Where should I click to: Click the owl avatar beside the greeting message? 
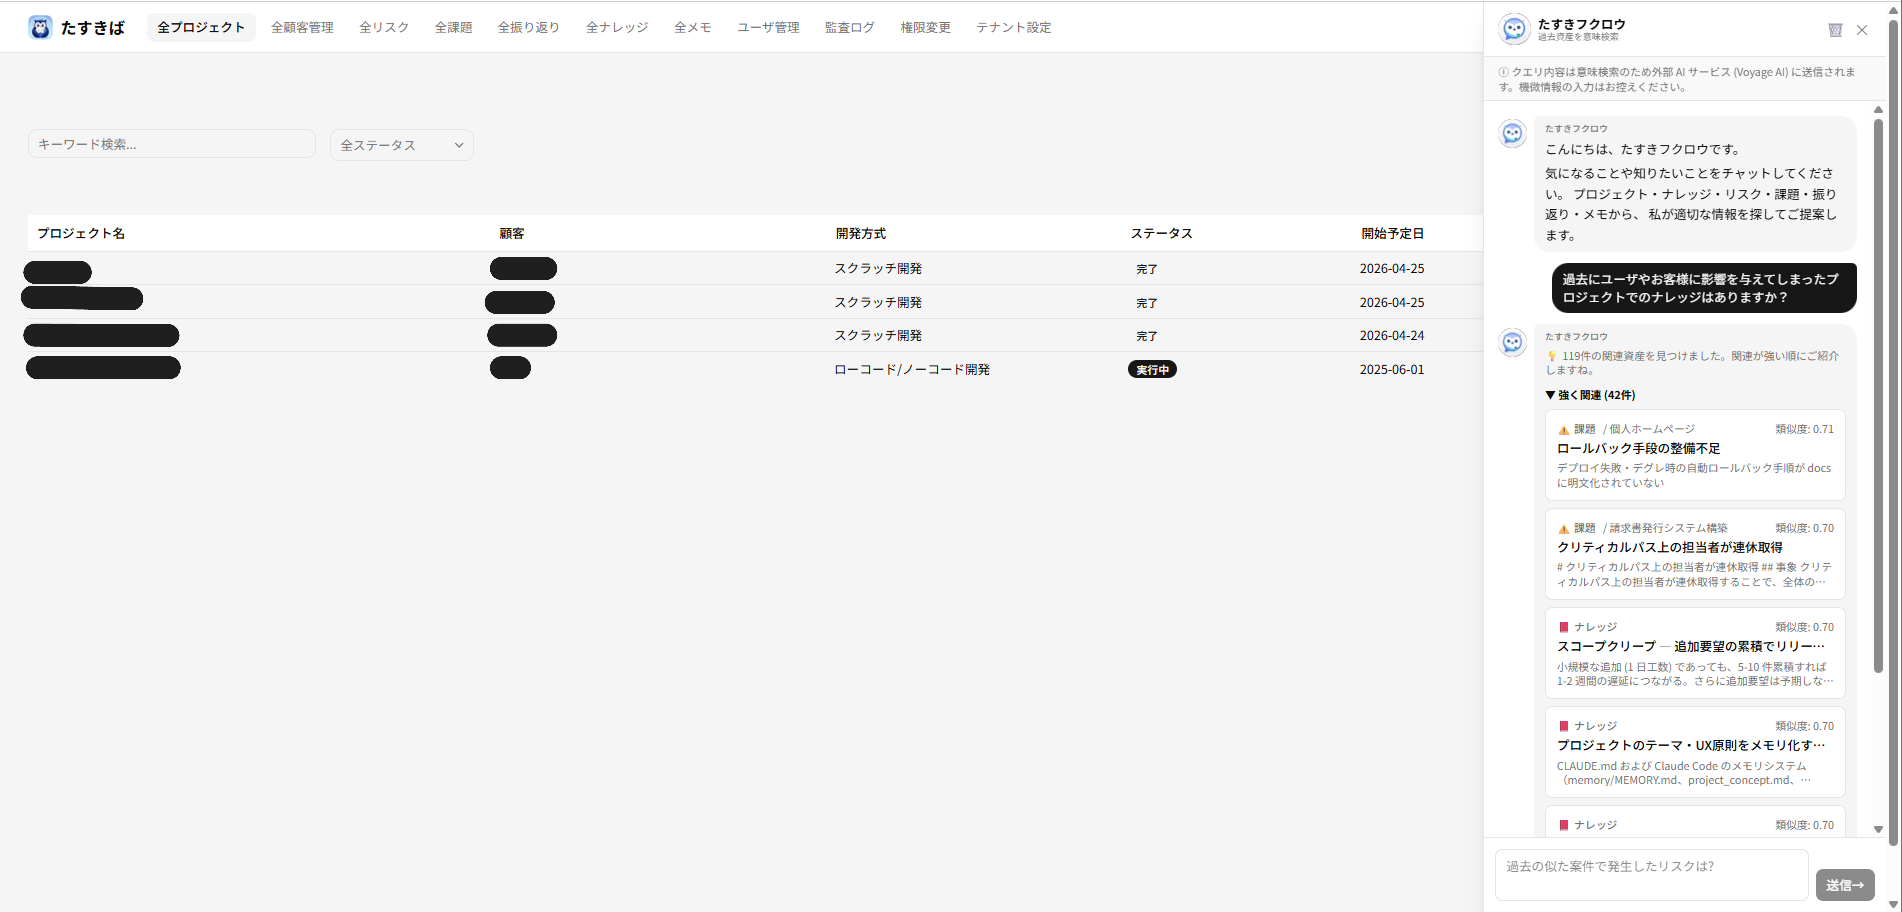click(1513, 133)
